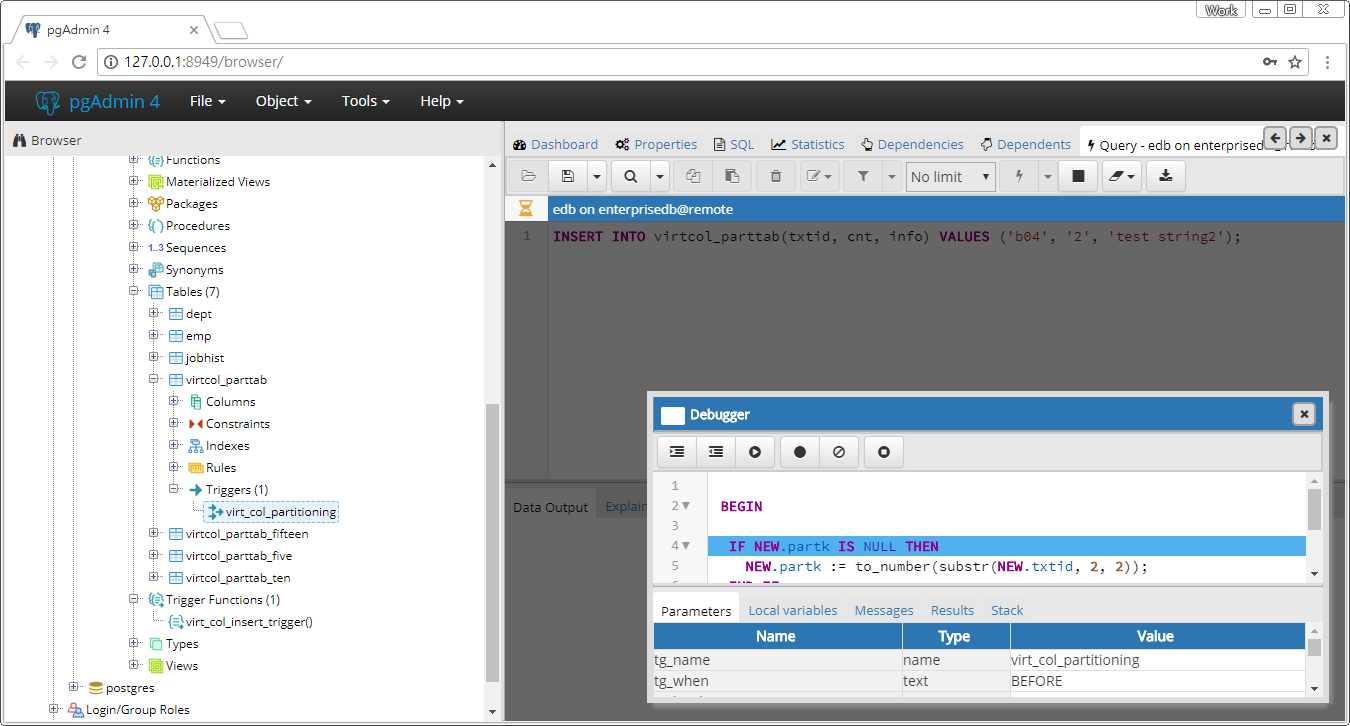Expand the dept table node

pos(154,314)
